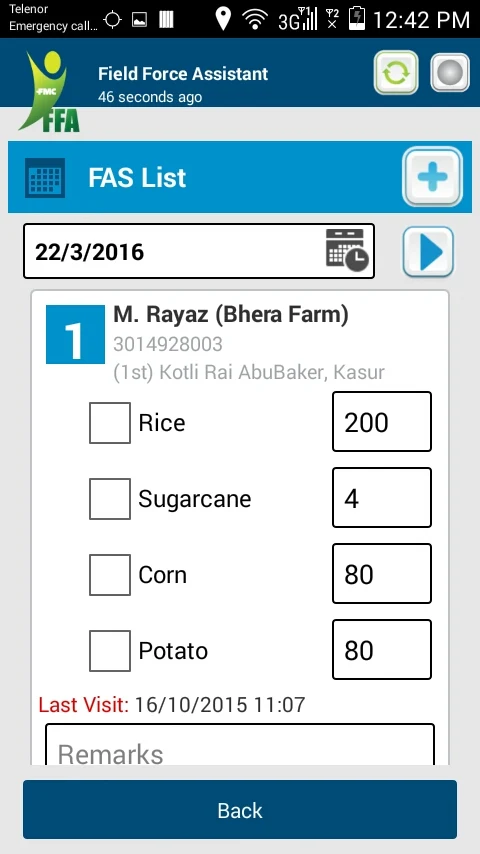The image size is (480, 854).
Task: Open the location icon in status bar
Action: click(x=223, y=19)
